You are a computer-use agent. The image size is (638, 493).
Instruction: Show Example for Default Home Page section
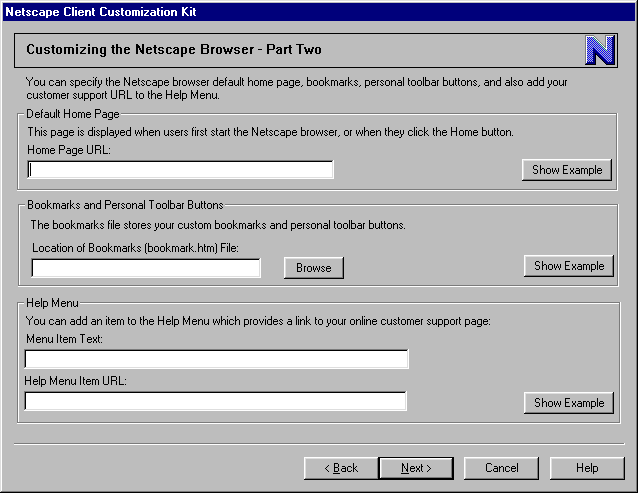tap(567, 170)
